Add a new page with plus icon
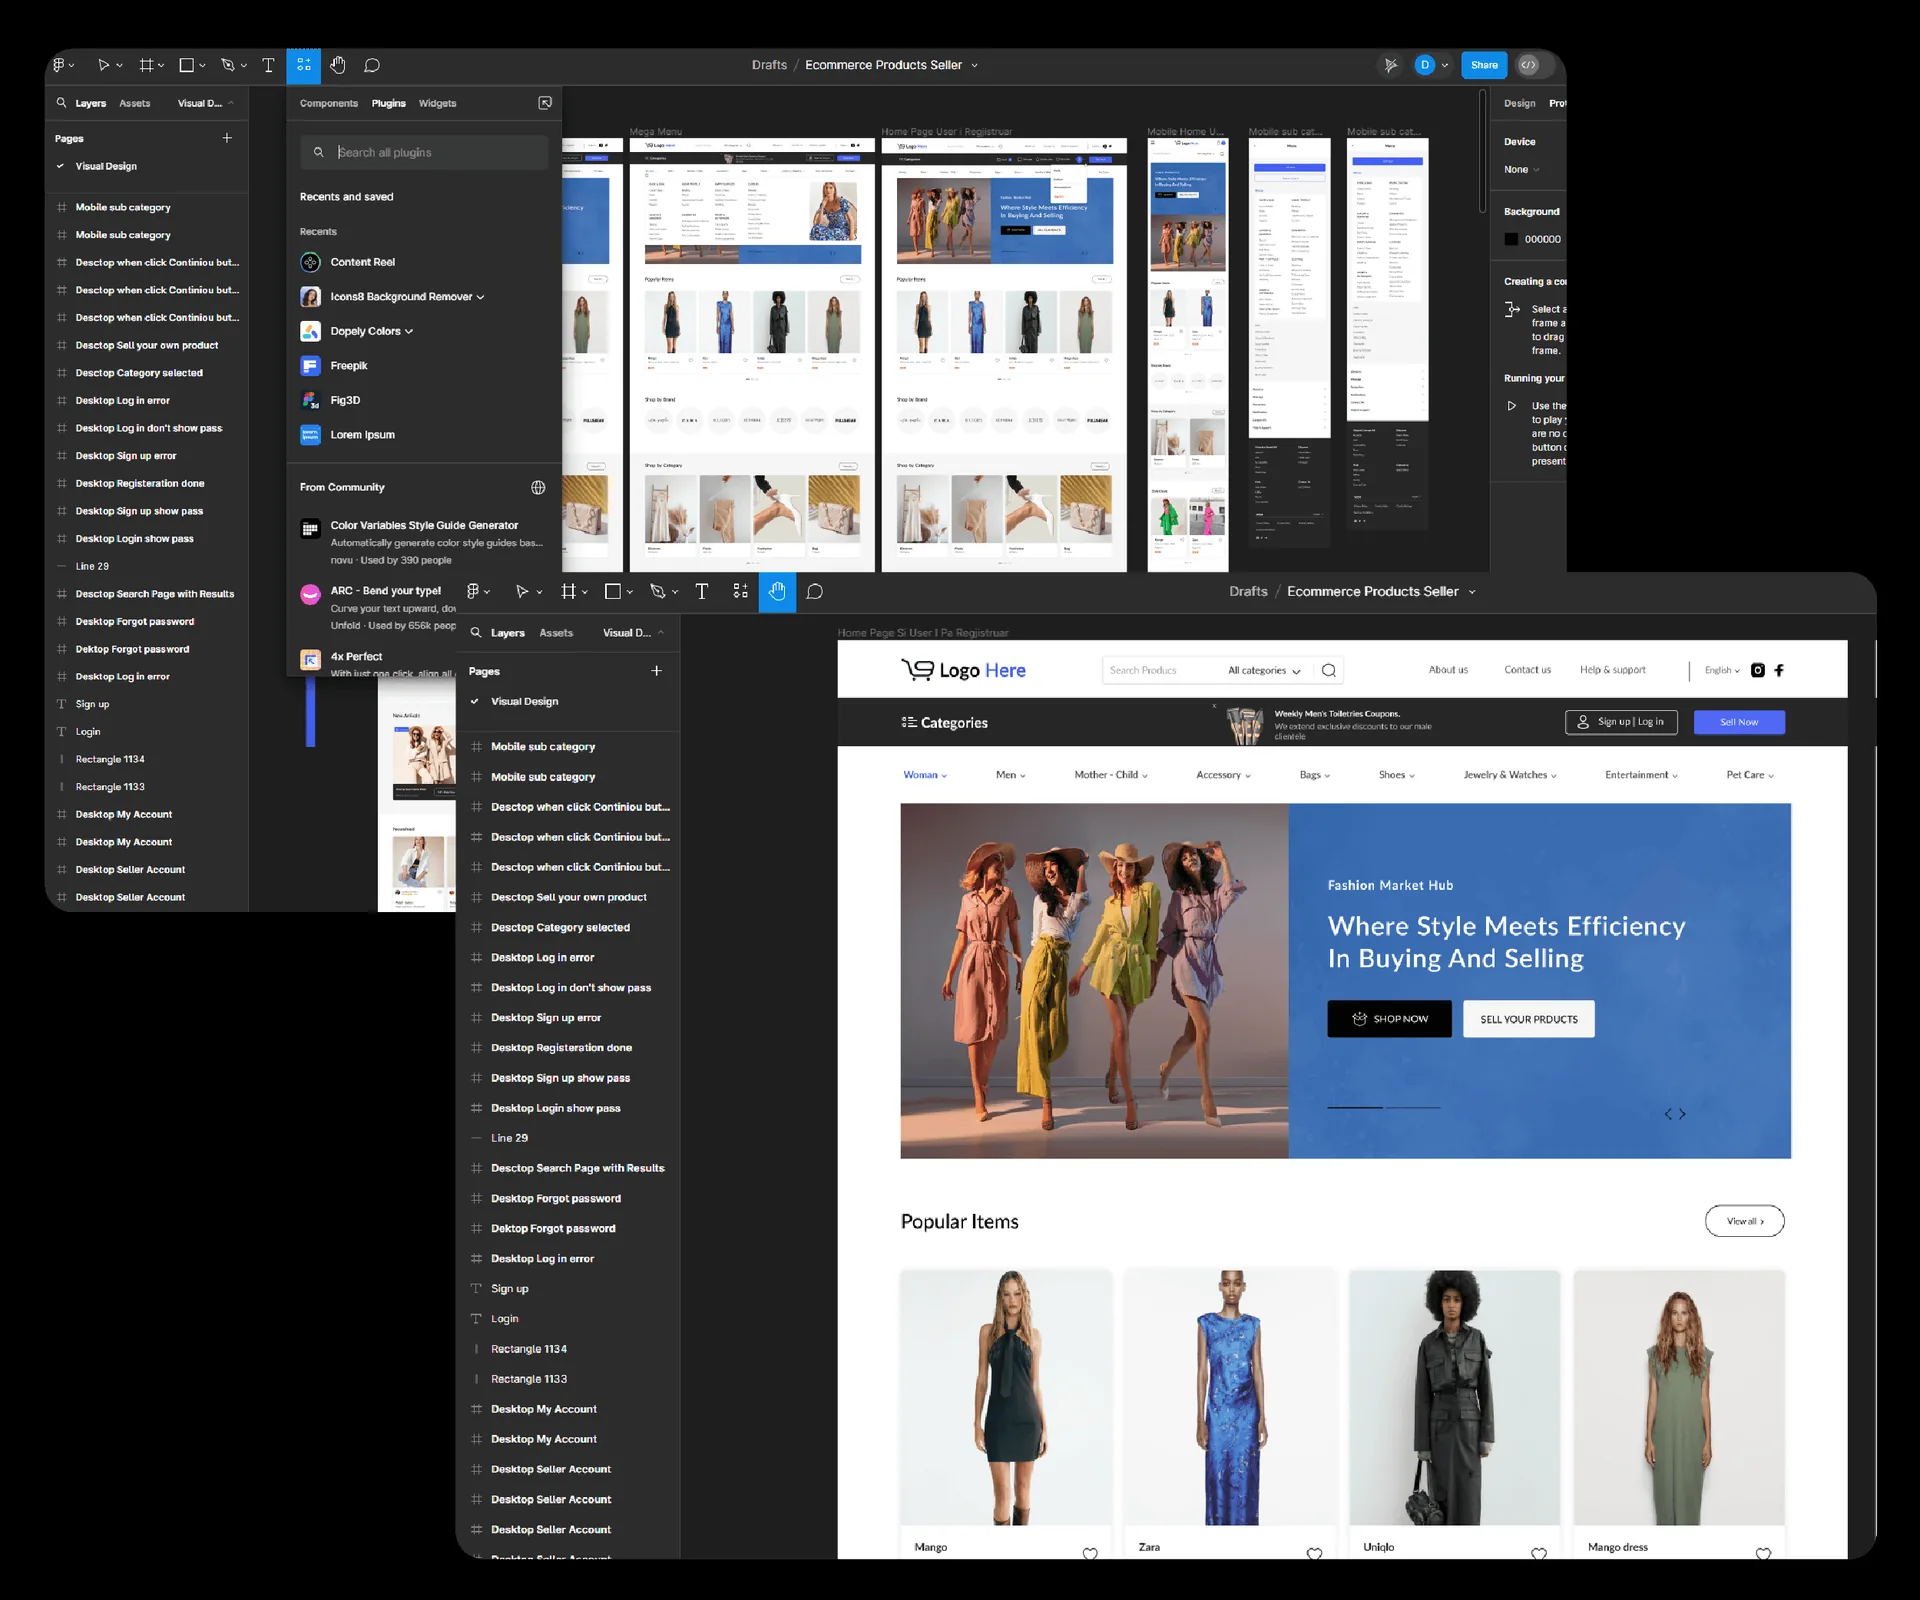The width and height of the screenshot is (1920, 1600). coord(227,138)
